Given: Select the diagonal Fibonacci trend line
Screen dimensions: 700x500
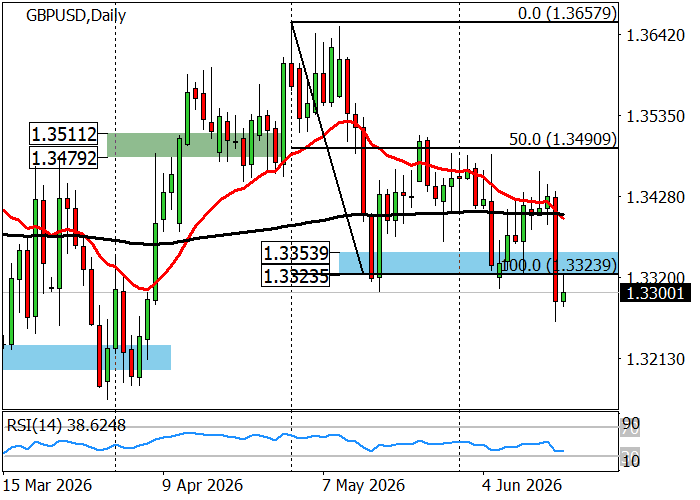Looking at the screenshot, I should pos(327,147).
